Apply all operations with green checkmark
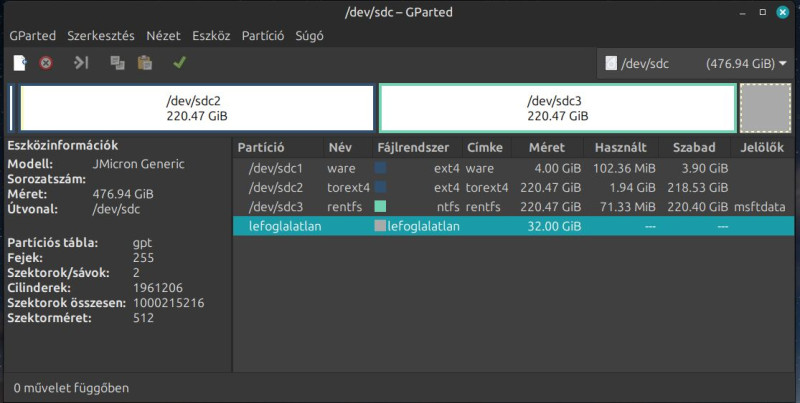Screen dimensions: 800x403 179,63
